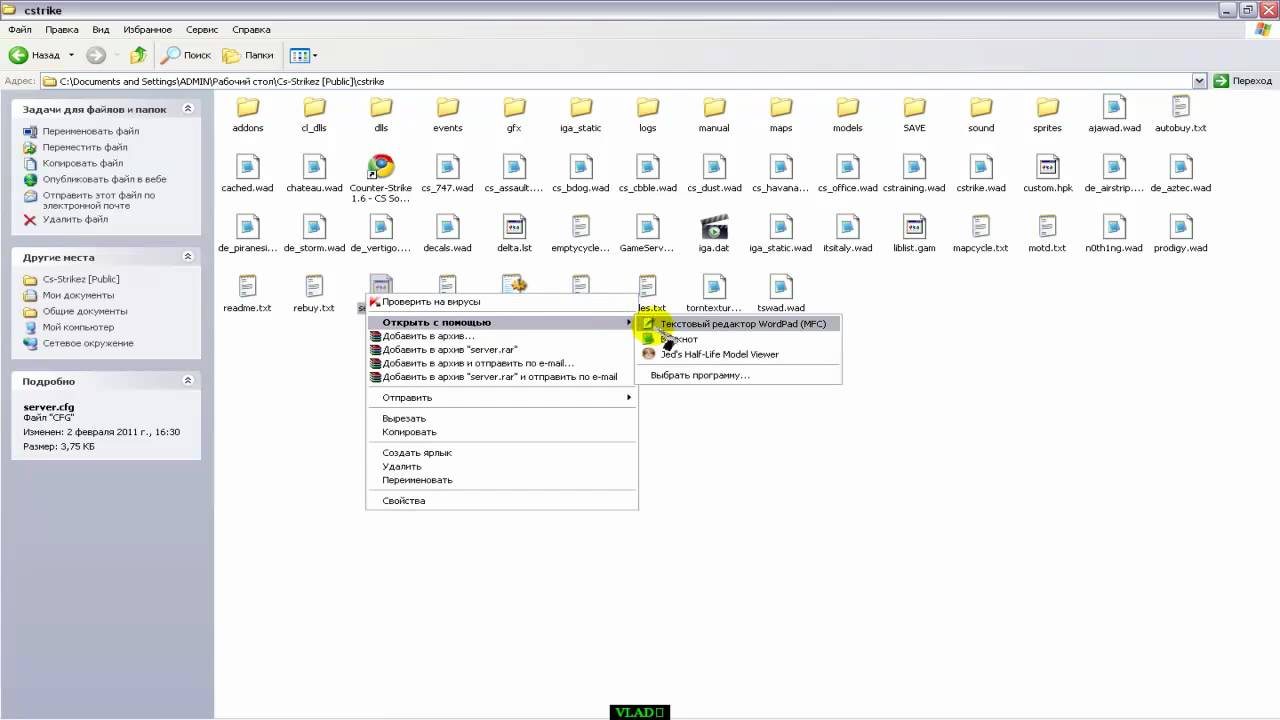This screenshot has height=720, width=1280.
Task: Choose Вырезать in context menu
Action: click(x=502, y=418)
